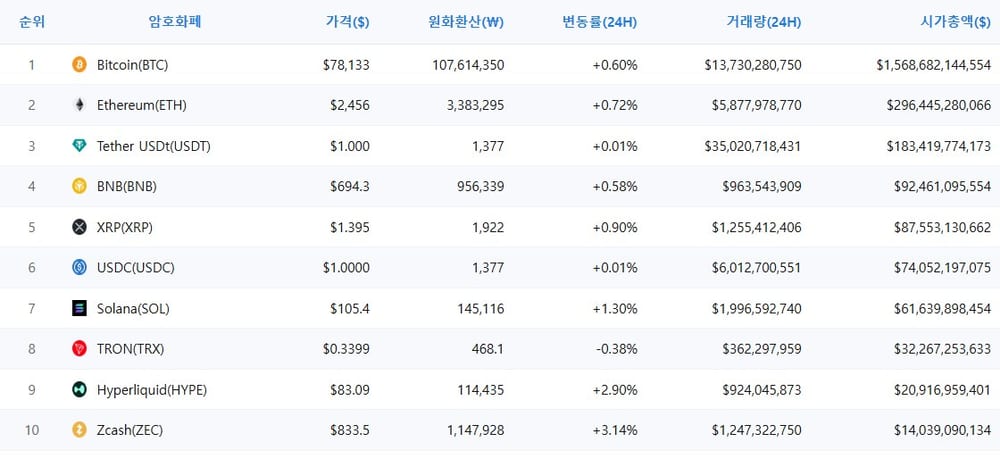Select won value 1,147,928
Image resolution: width=1000 pixels, height=459 pixels.
[476, 431]
